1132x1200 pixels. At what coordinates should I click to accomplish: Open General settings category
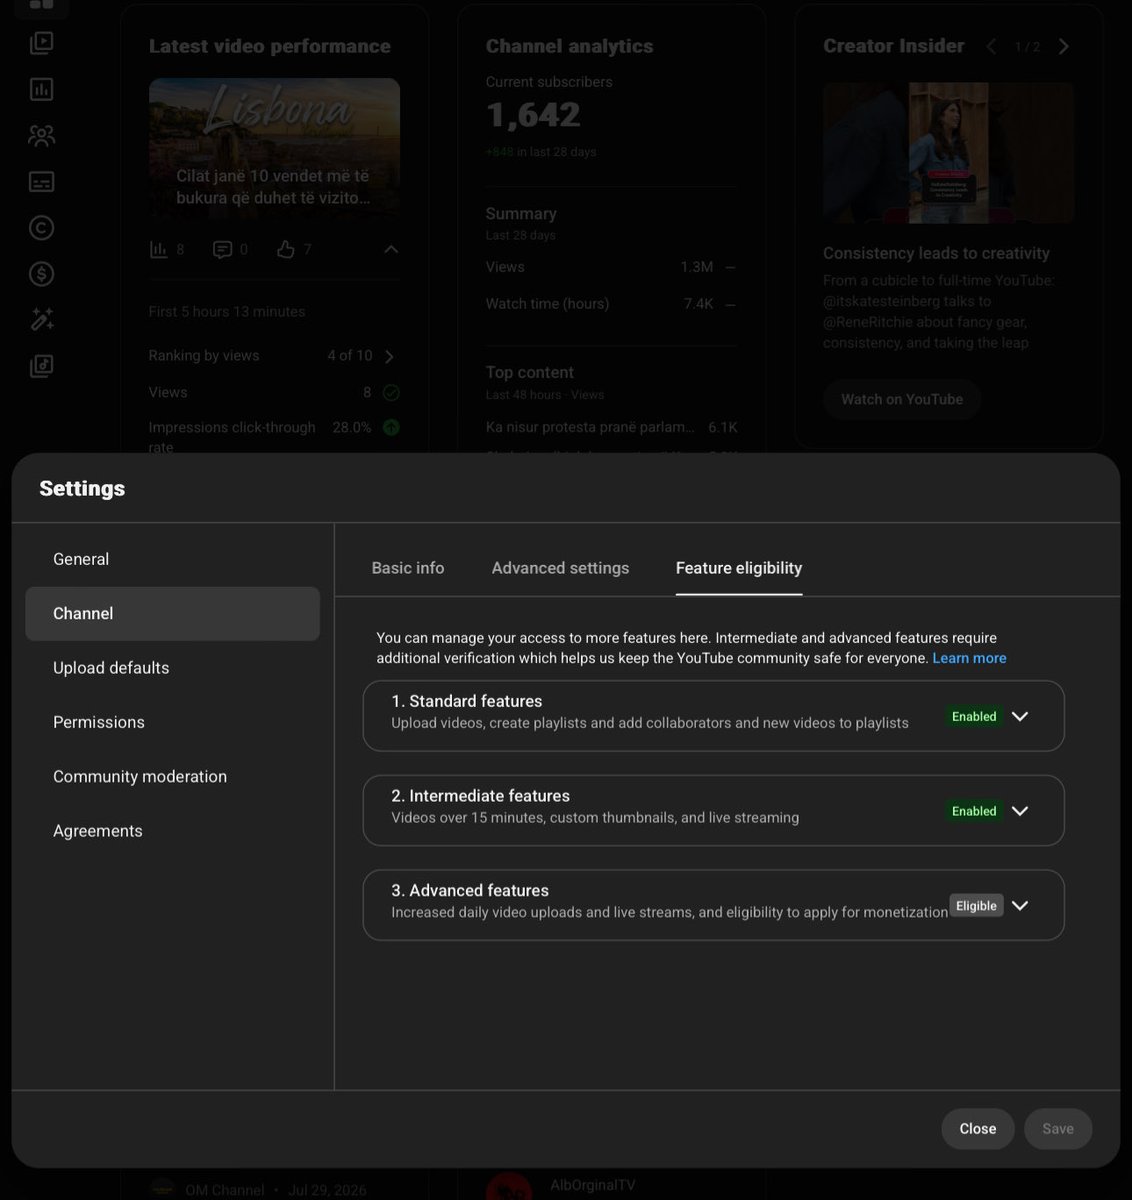coord(172,559)
